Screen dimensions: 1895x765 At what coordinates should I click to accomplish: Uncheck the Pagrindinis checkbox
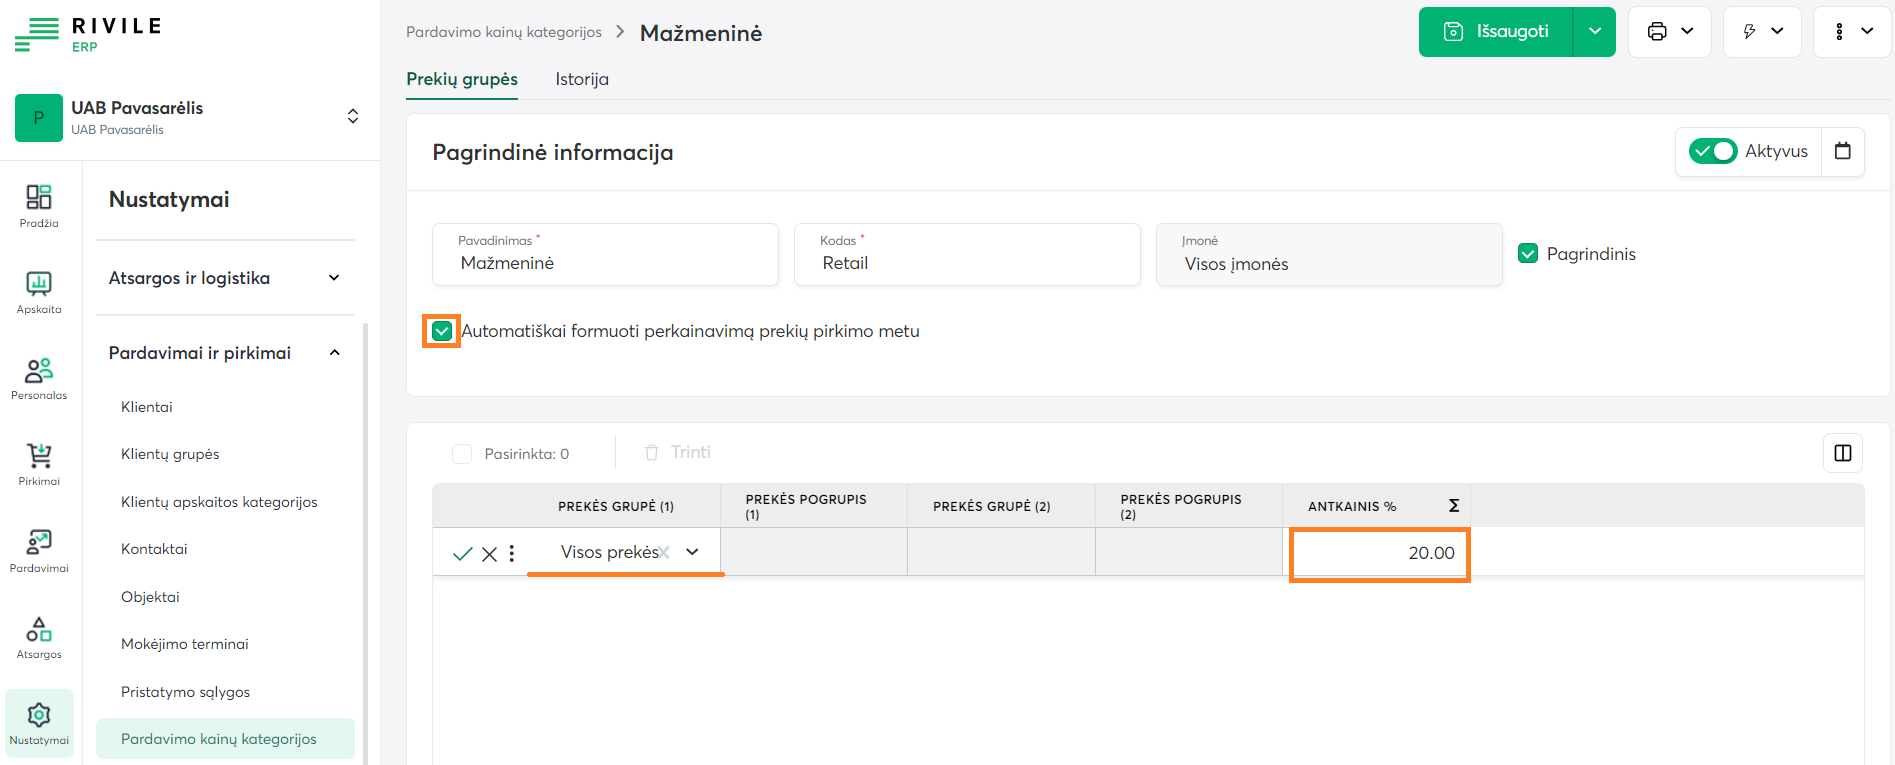click(x=1527, y=254)
